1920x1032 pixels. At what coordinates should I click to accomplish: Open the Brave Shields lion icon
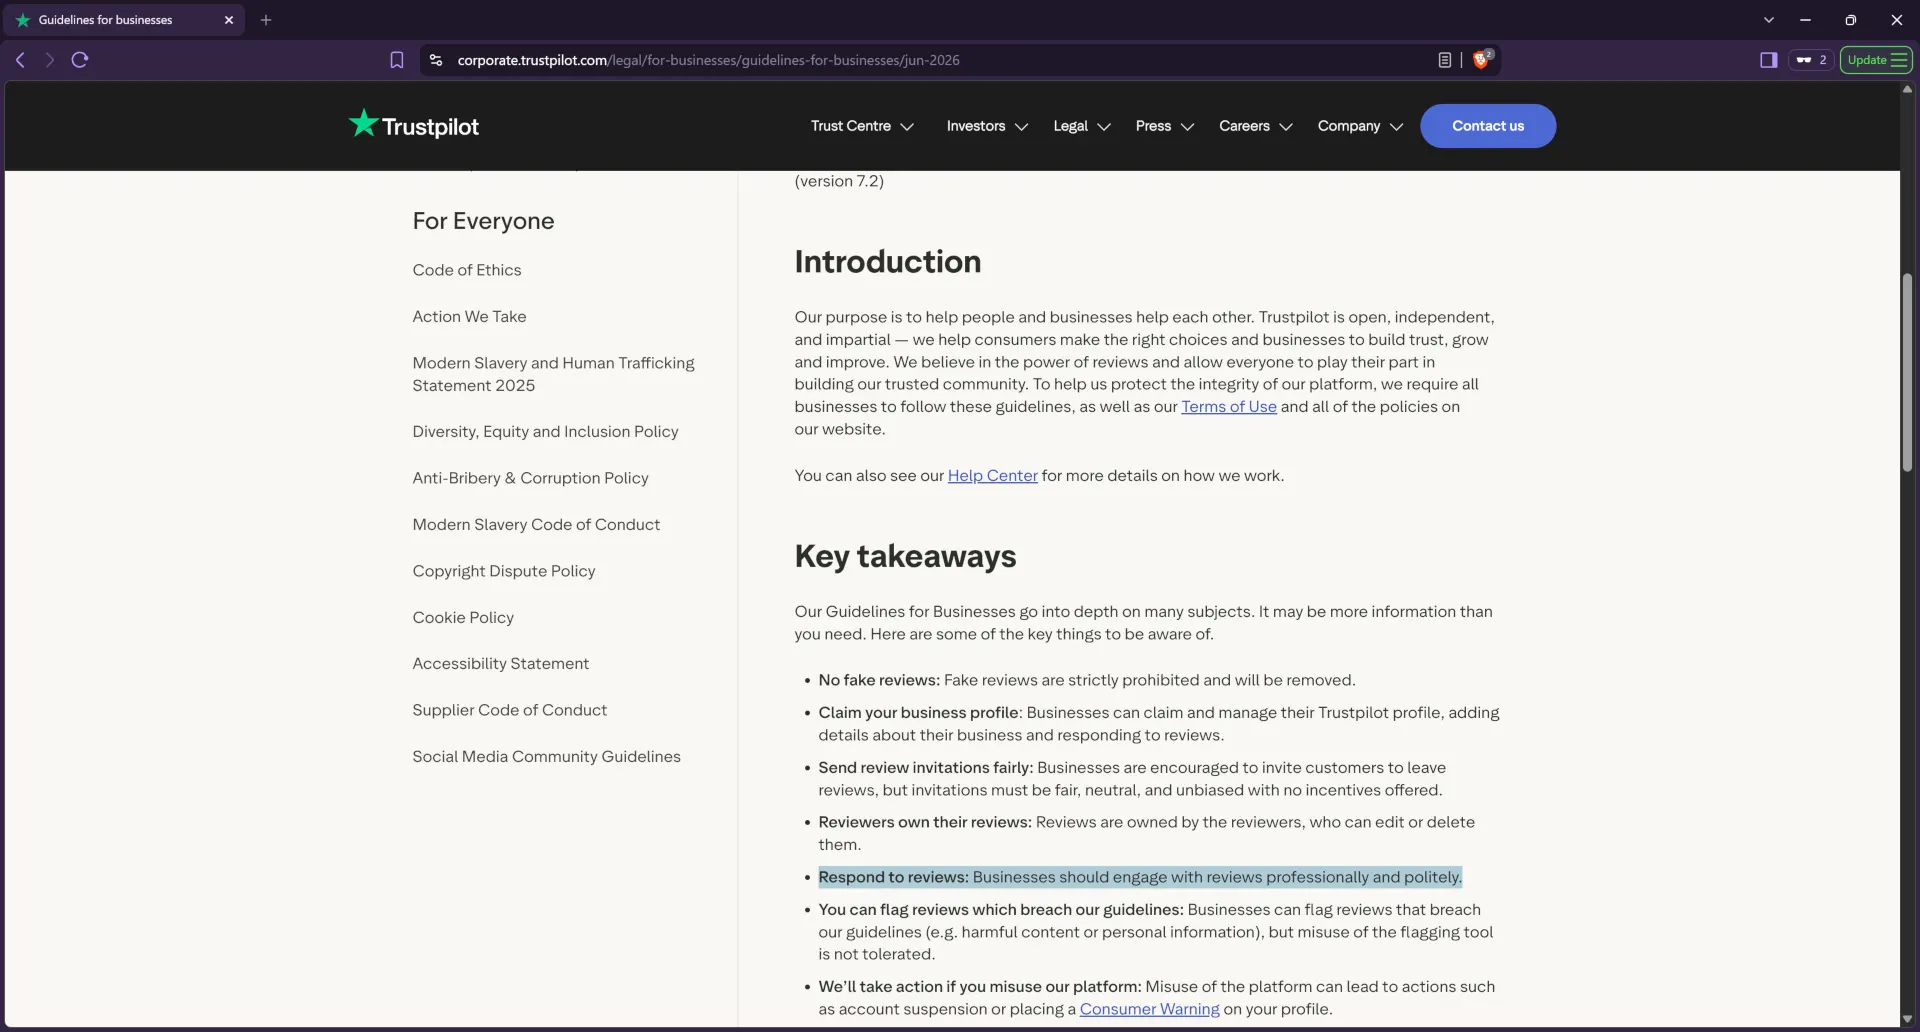click(x=1482, y=59)
